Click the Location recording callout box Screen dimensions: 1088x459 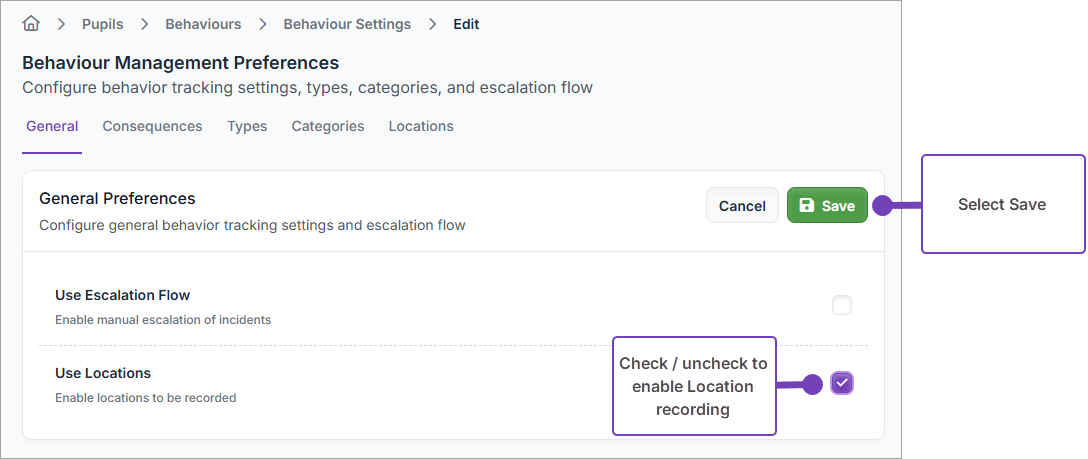click(x=694, y=386)
